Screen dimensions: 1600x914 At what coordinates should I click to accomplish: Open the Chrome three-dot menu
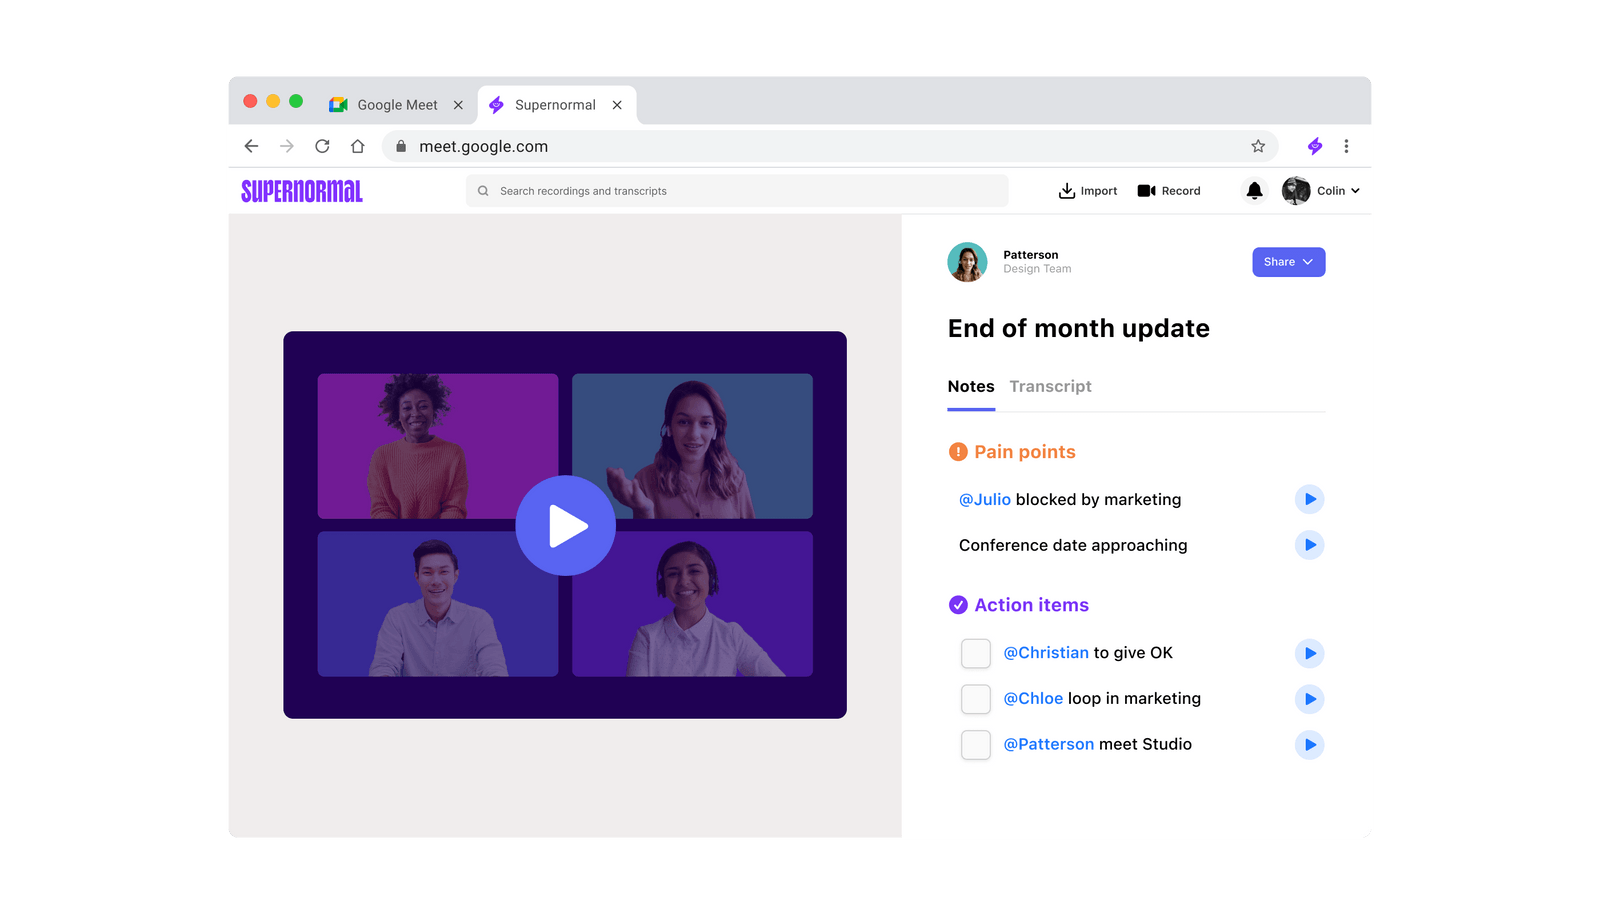tap(1347, 146)
